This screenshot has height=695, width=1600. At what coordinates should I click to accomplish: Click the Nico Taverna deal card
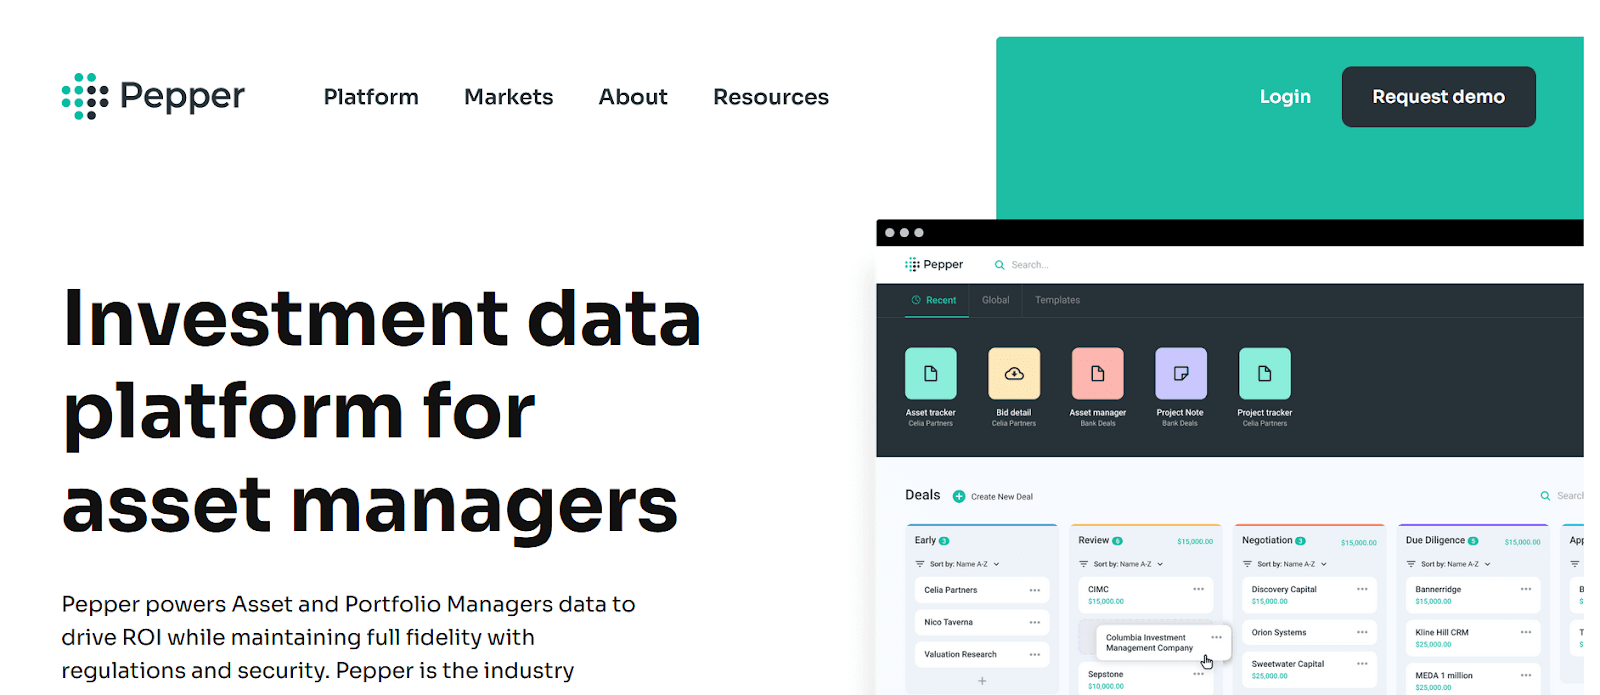[982, 622]
